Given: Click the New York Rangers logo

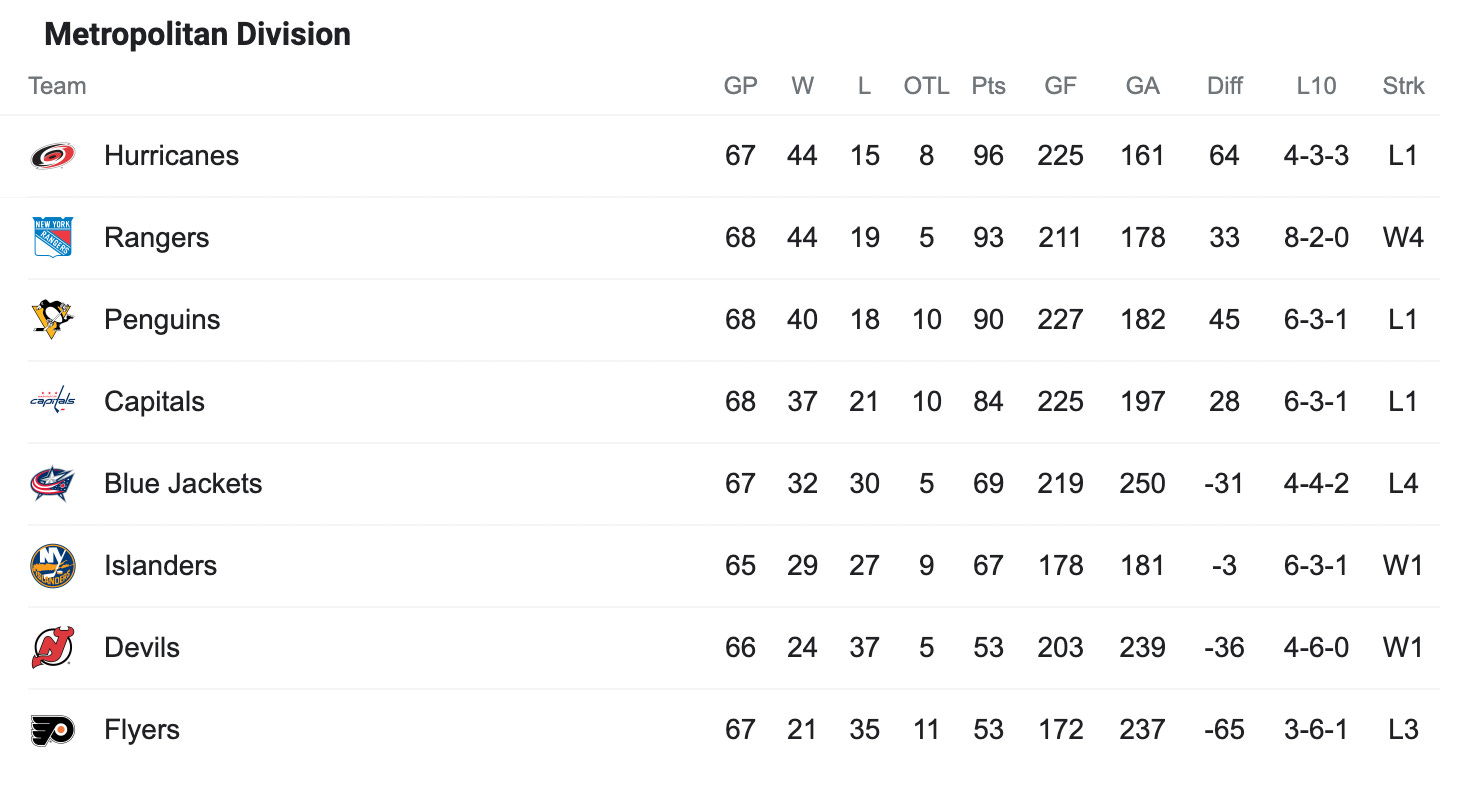Looking at the screenshot, I should pos(52,238).
